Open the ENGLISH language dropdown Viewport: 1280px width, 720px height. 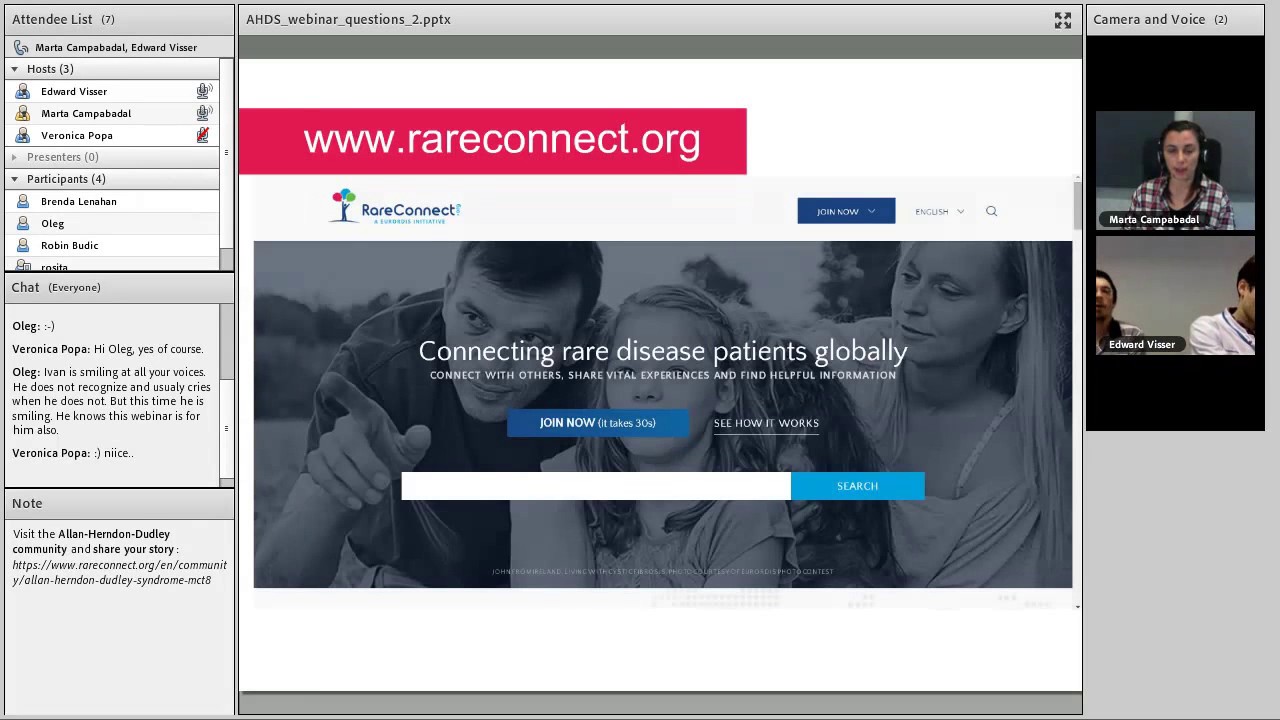tap(939, 211)
